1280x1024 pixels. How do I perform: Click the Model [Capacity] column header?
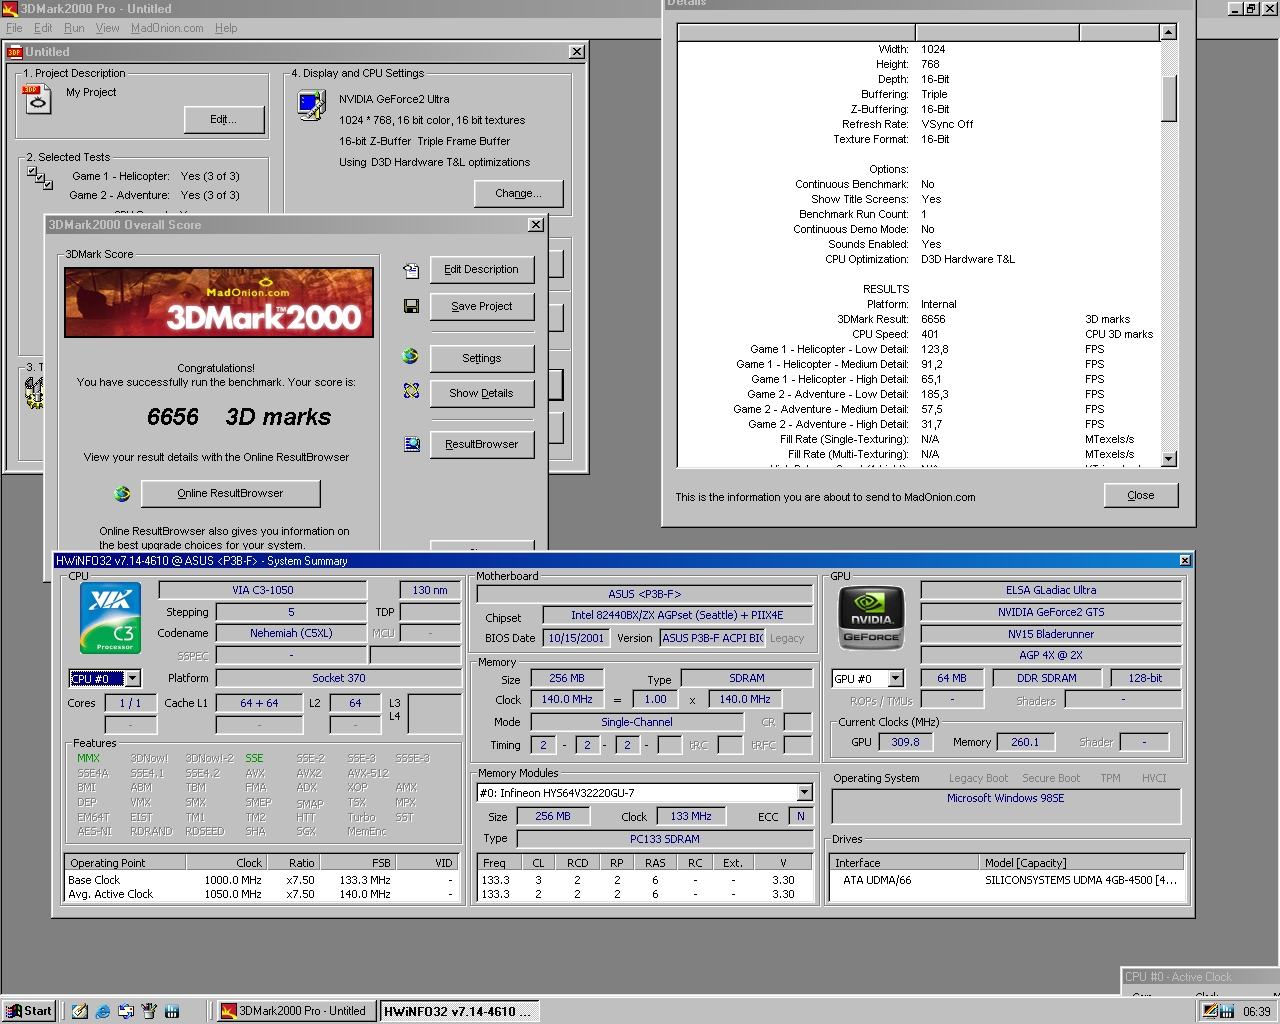[x=1082, y=863]
